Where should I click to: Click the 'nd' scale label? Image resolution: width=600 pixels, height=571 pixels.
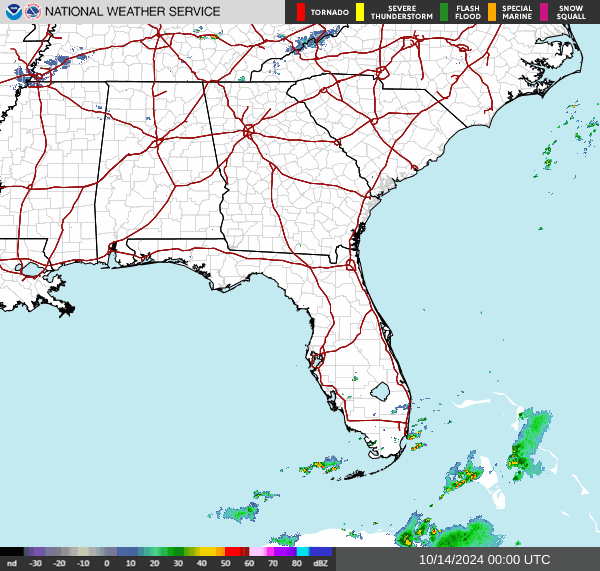[12, 563]
